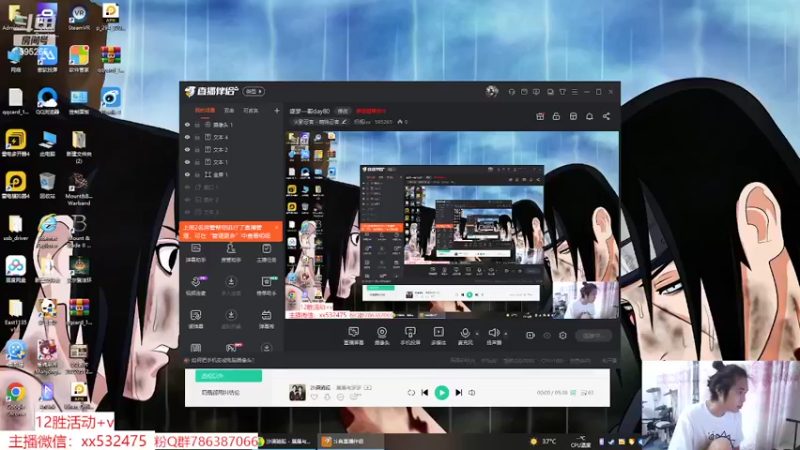800x450 pixels.
Task: Switch to the third scene tab
Action: (251, 110)
